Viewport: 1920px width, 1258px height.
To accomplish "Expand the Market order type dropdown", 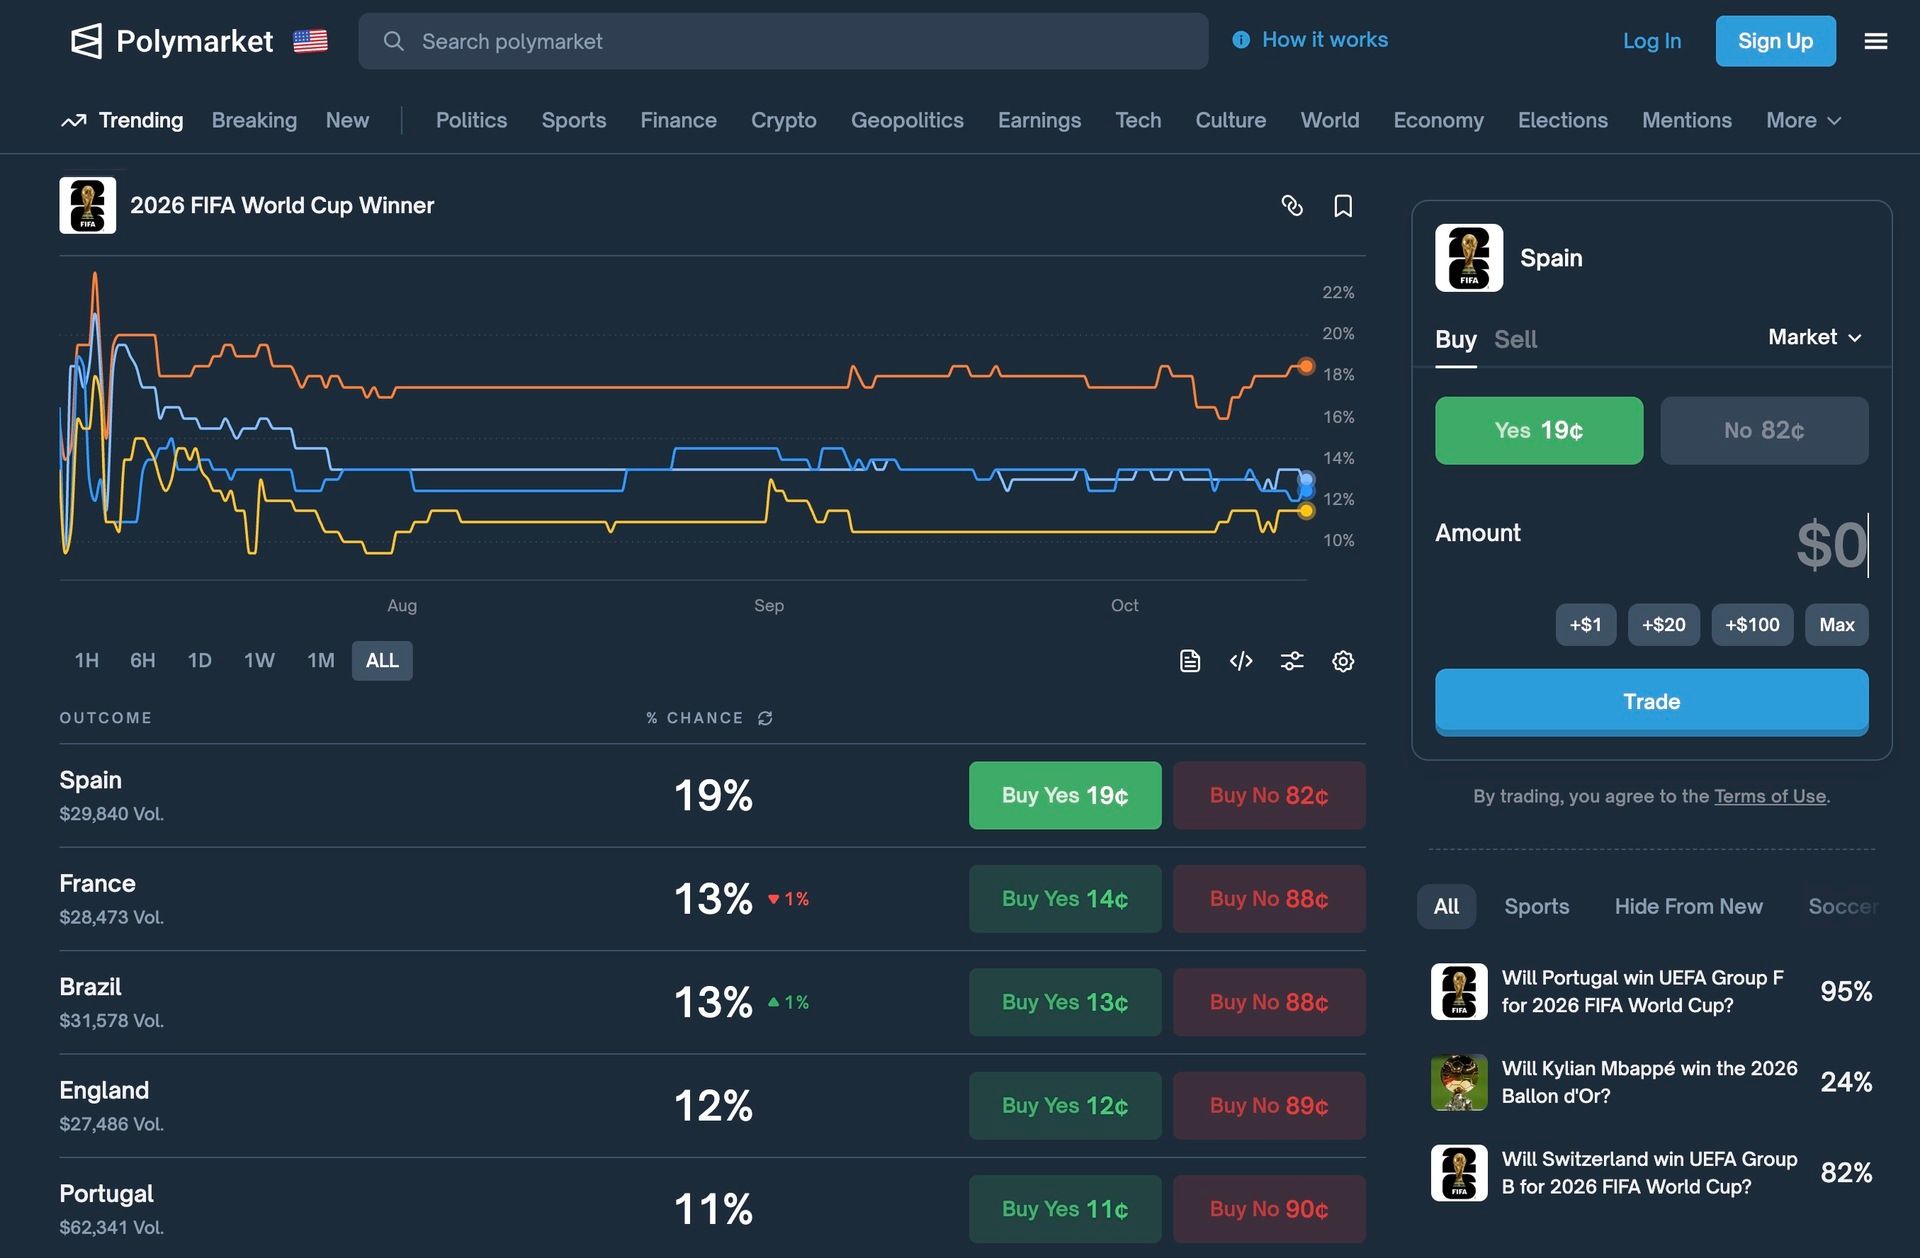I will click(x=1814, y=337).
